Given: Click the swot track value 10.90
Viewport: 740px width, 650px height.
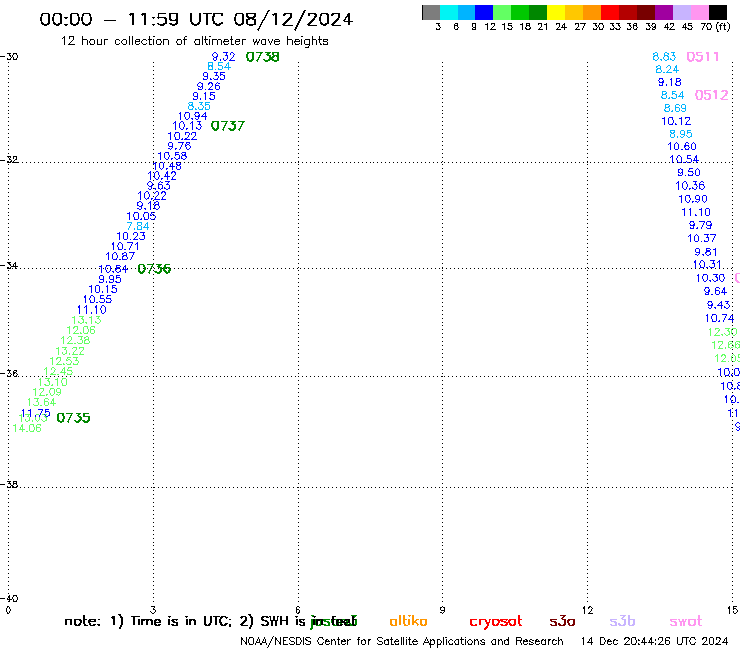Looking at the screenshot, I should click(693, 199).
